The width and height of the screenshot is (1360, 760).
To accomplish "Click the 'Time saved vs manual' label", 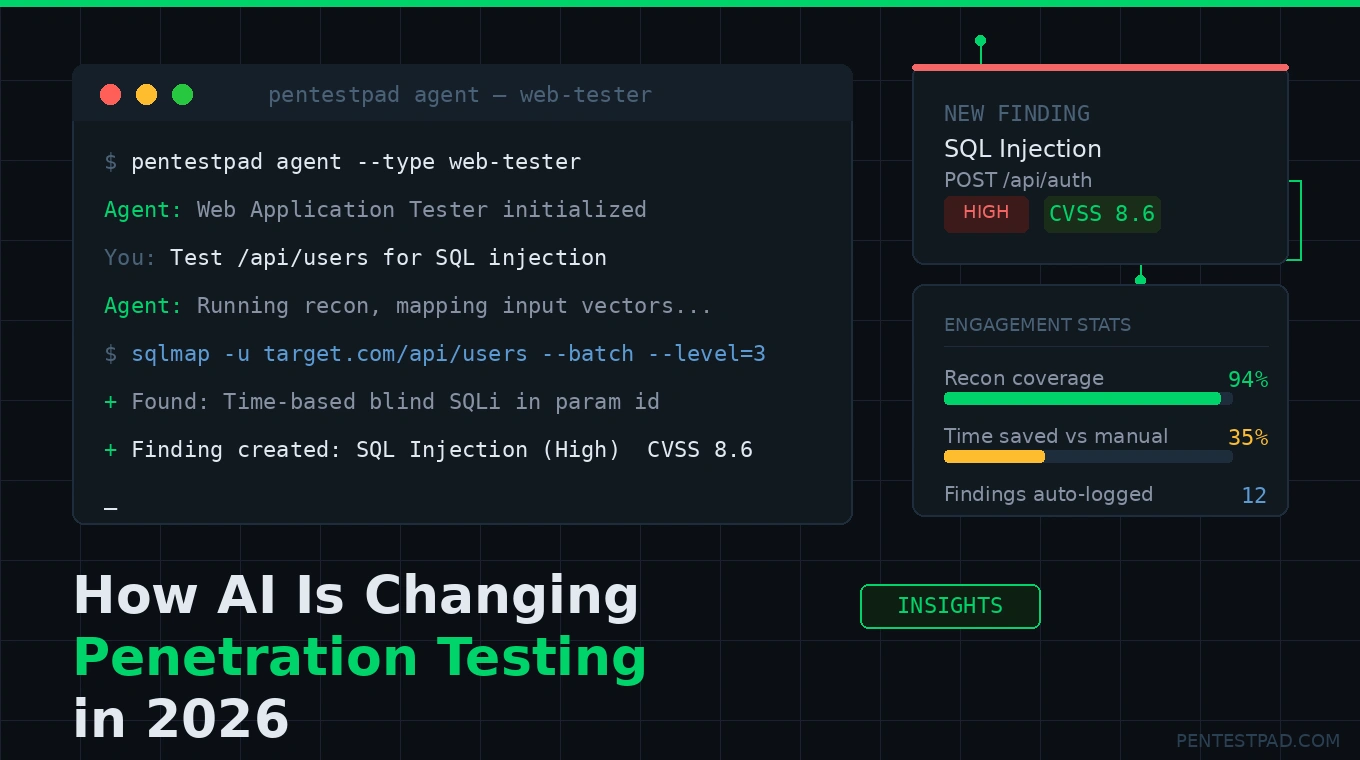I will pyautogui.click(x=1056, y=437).
